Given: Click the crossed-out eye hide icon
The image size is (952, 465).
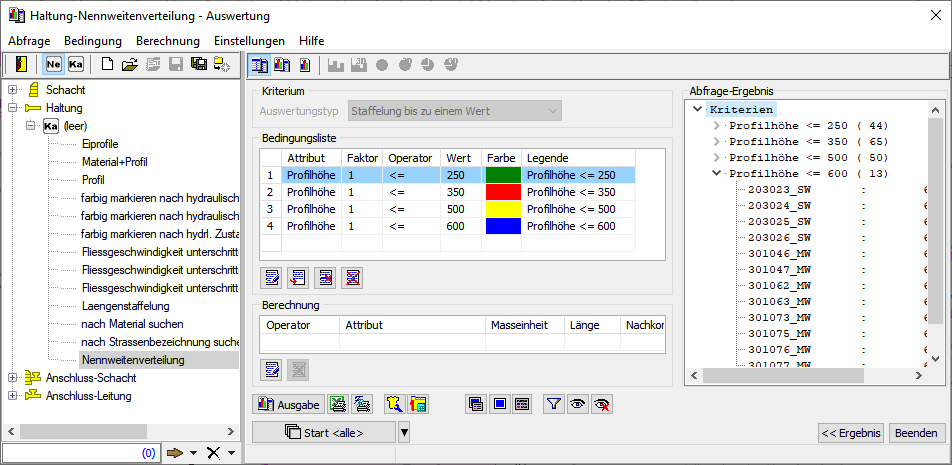Looking at the screenshot, I should [x=601, y=404].
